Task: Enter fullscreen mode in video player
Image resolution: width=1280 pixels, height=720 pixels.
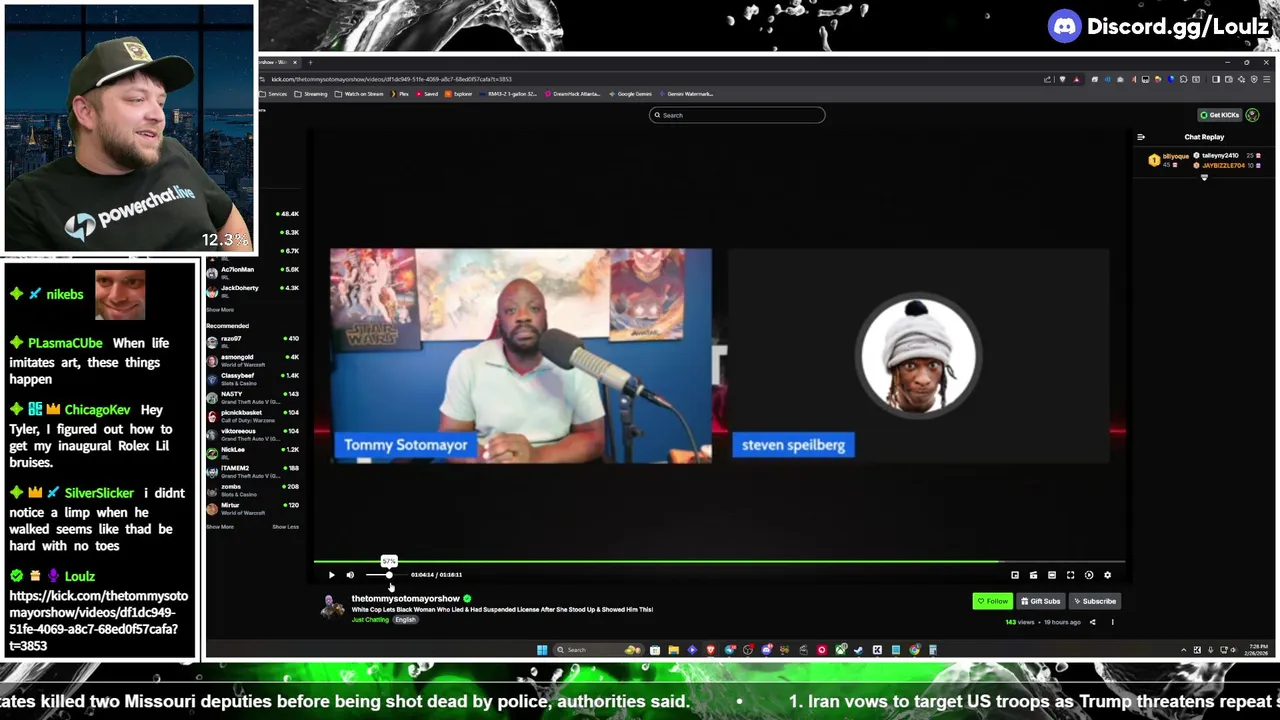Action: (1070, 575)
